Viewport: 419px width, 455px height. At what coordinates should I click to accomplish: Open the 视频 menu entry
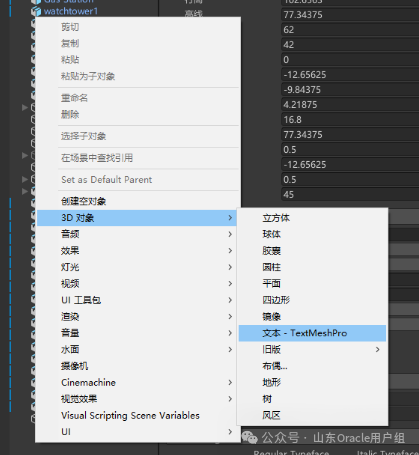137,284
